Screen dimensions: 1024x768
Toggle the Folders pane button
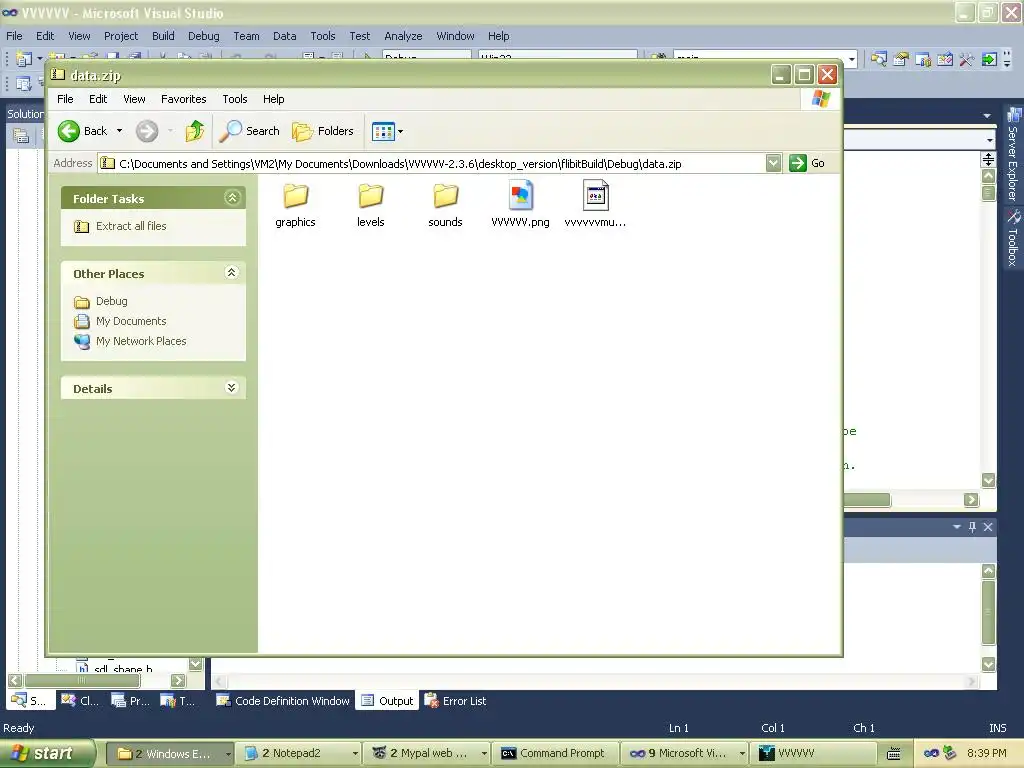[x=323, y=131]
